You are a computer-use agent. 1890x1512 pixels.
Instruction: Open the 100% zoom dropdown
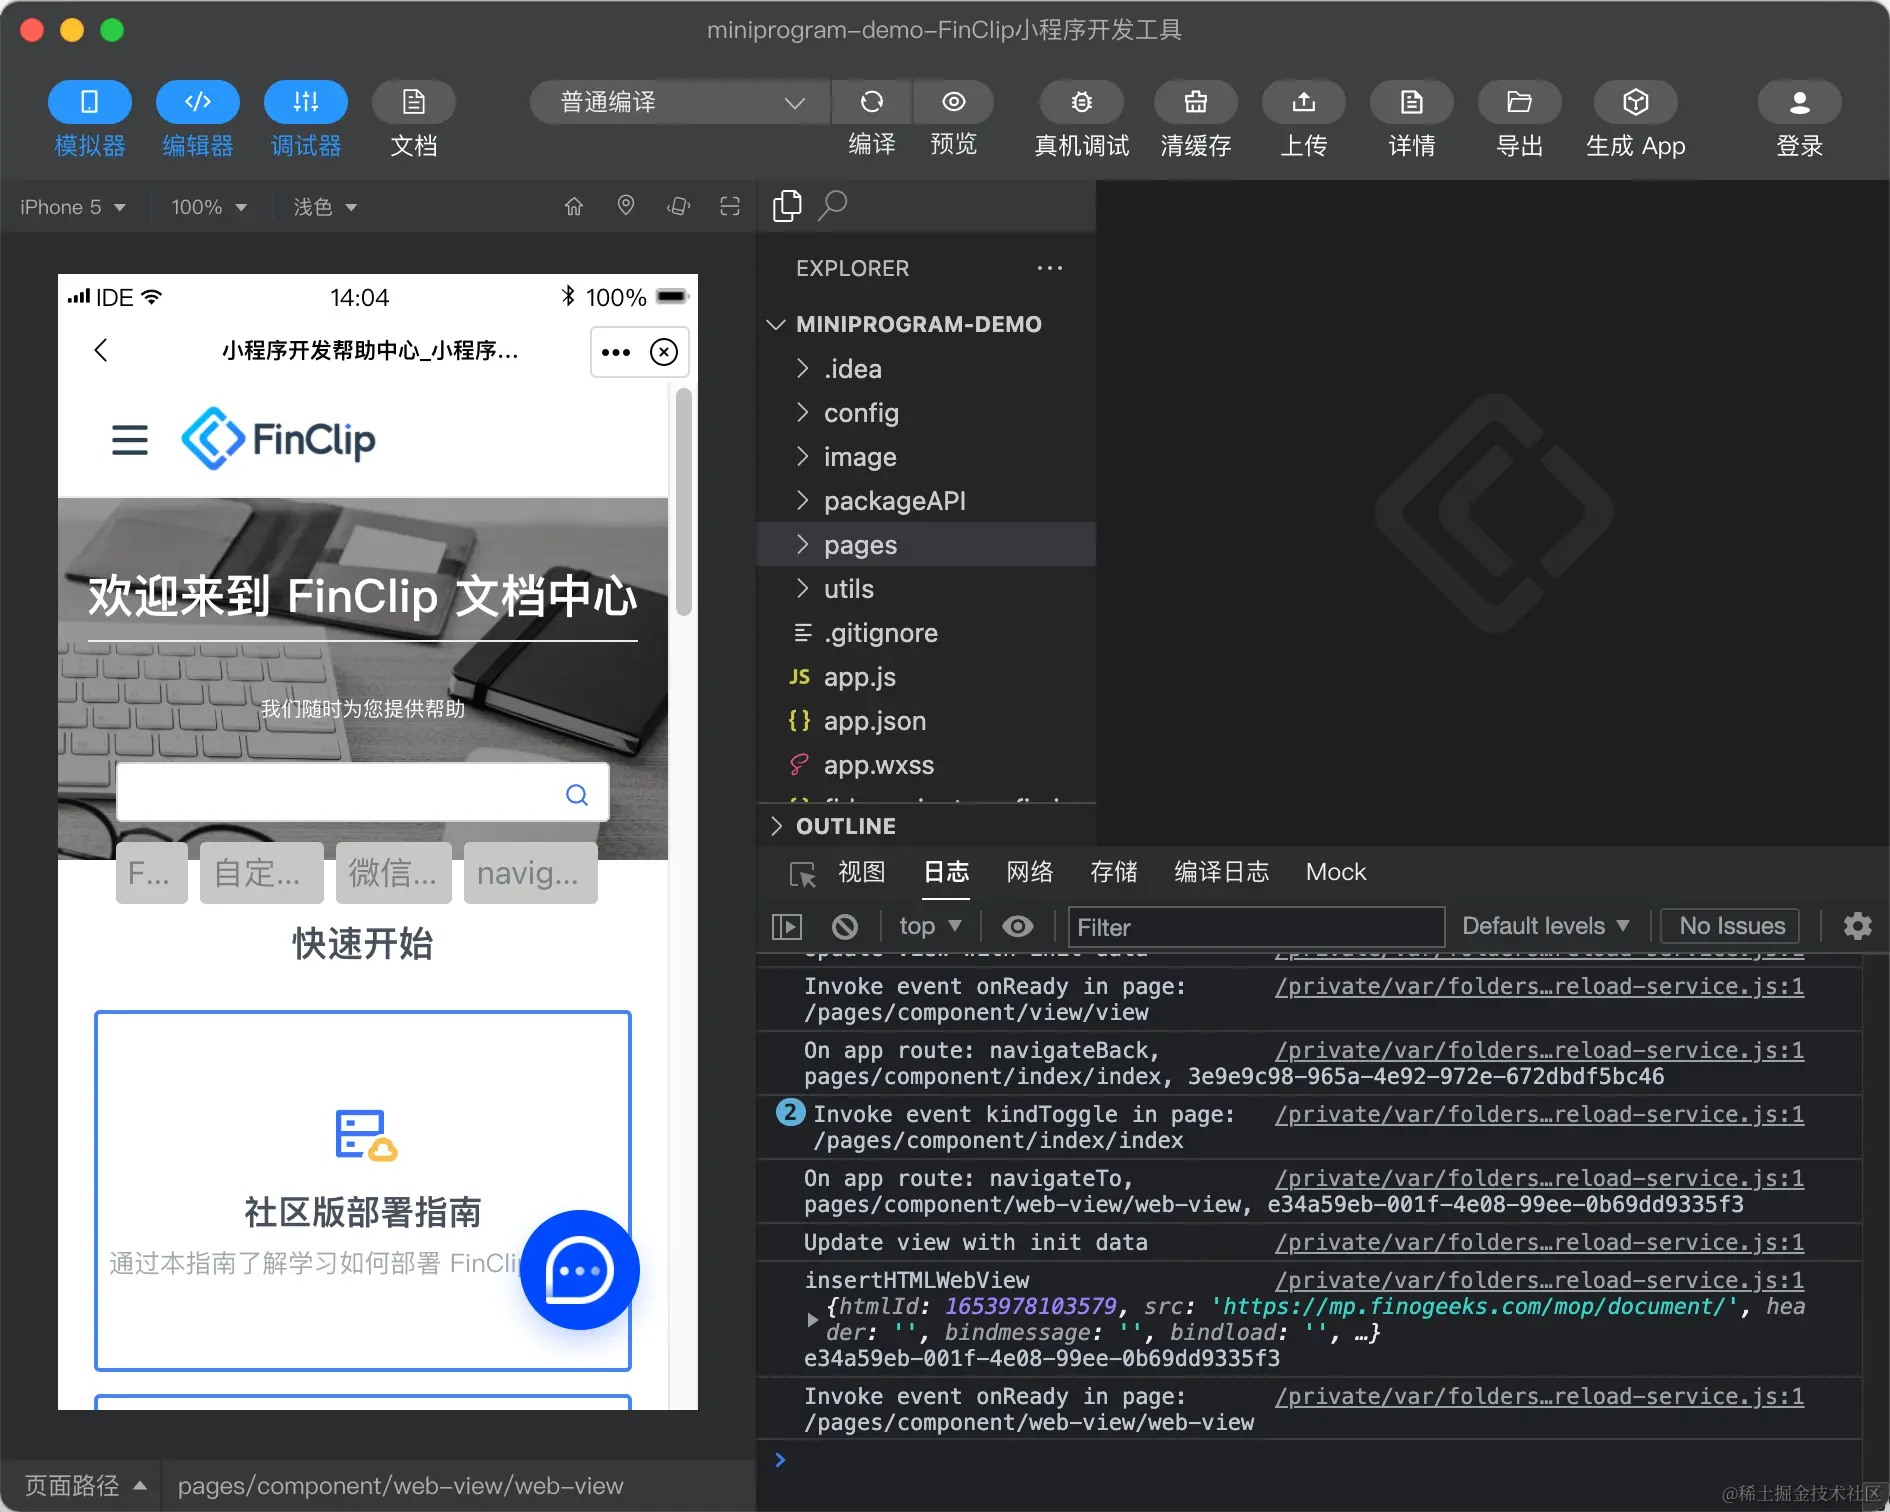209,207
